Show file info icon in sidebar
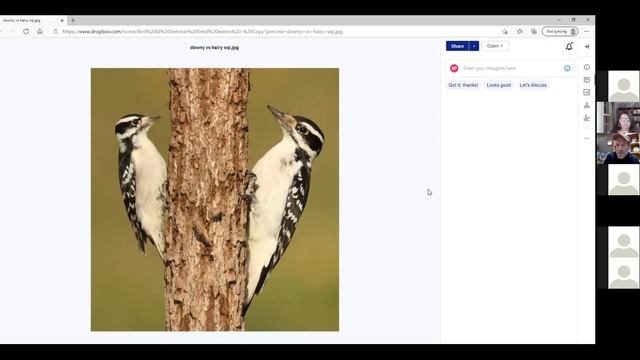Viewport: 640px width, 360px height. (587, 67)
